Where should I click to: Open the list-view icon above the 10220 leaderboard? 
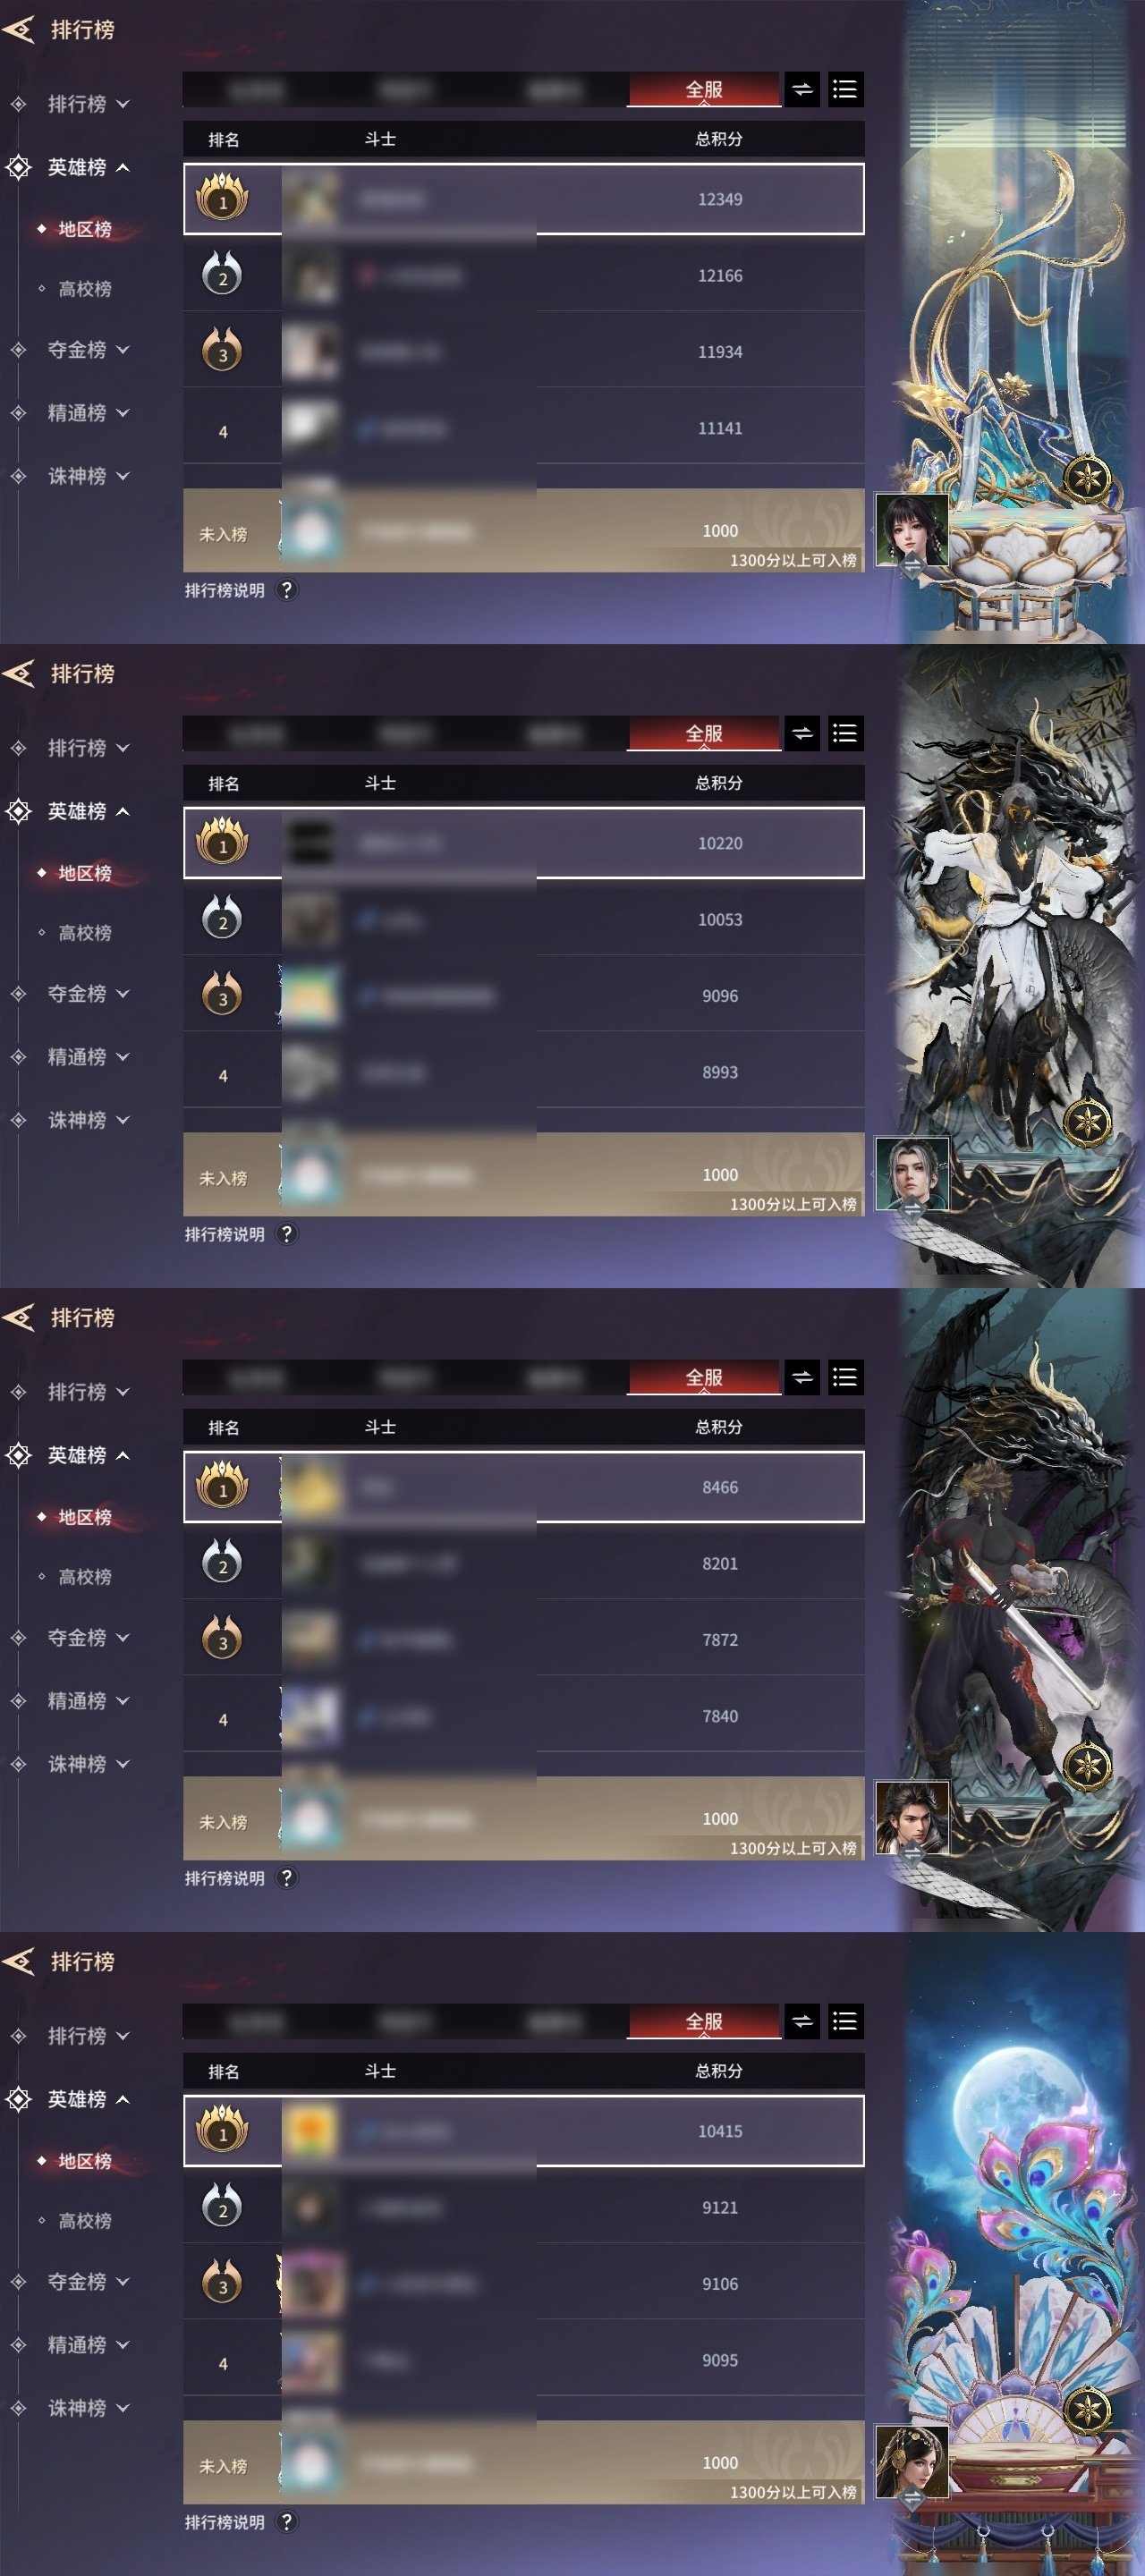(x=845, y=734)
